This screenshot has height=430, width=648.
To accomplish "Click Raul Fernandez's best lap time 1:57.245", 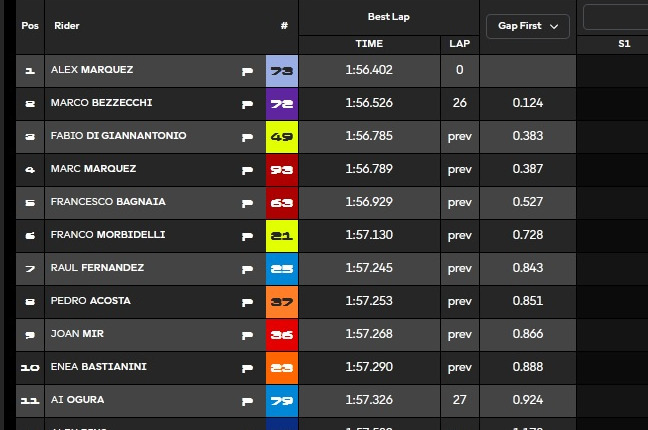I will [369, 268].
